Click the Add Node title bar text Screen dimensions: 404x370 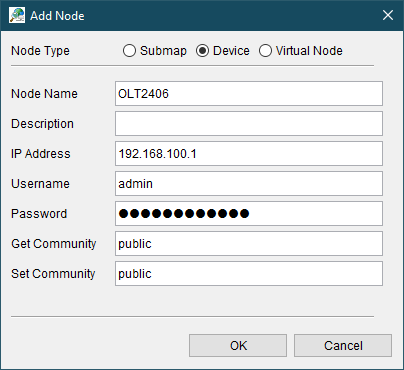(57, 16)
